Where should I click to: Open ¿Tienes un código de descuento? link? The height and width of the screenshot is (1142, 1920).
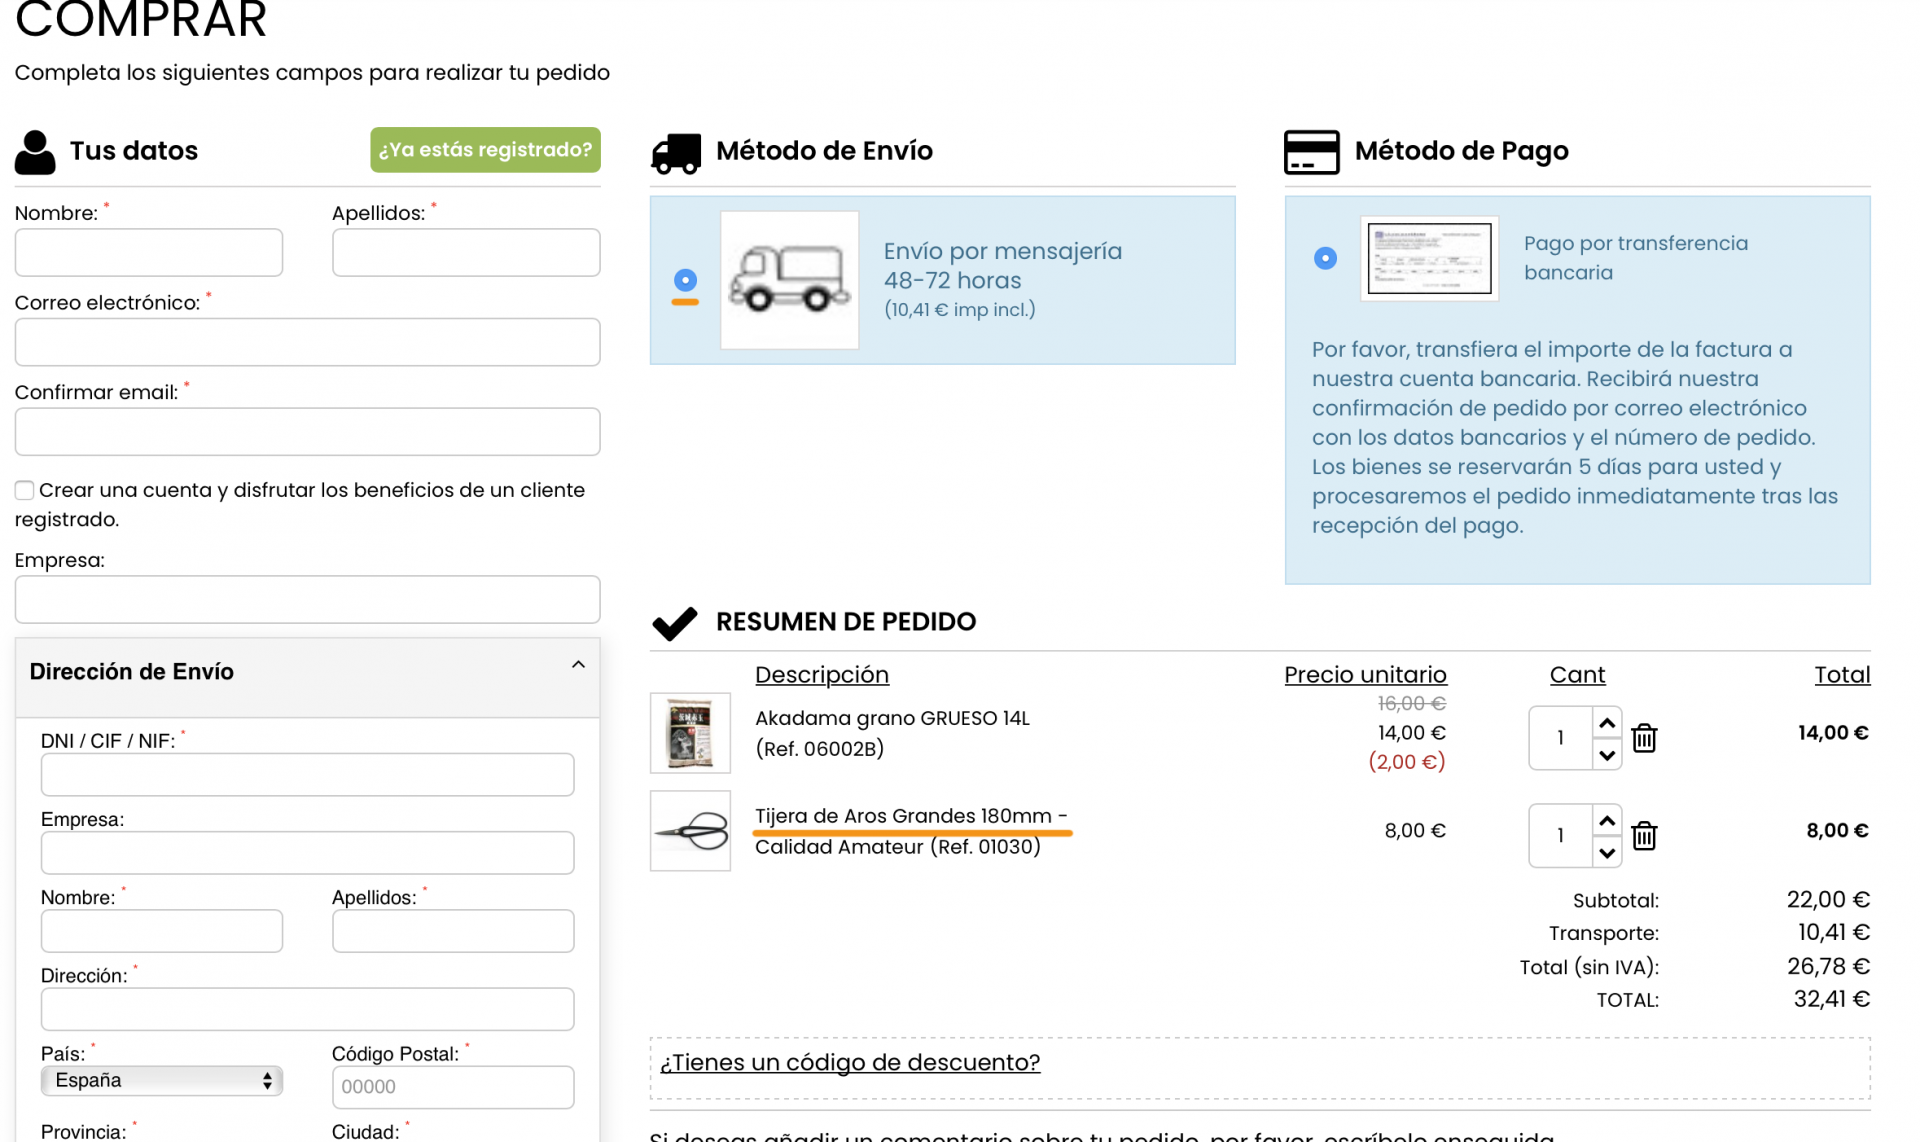click(850, 1062)
